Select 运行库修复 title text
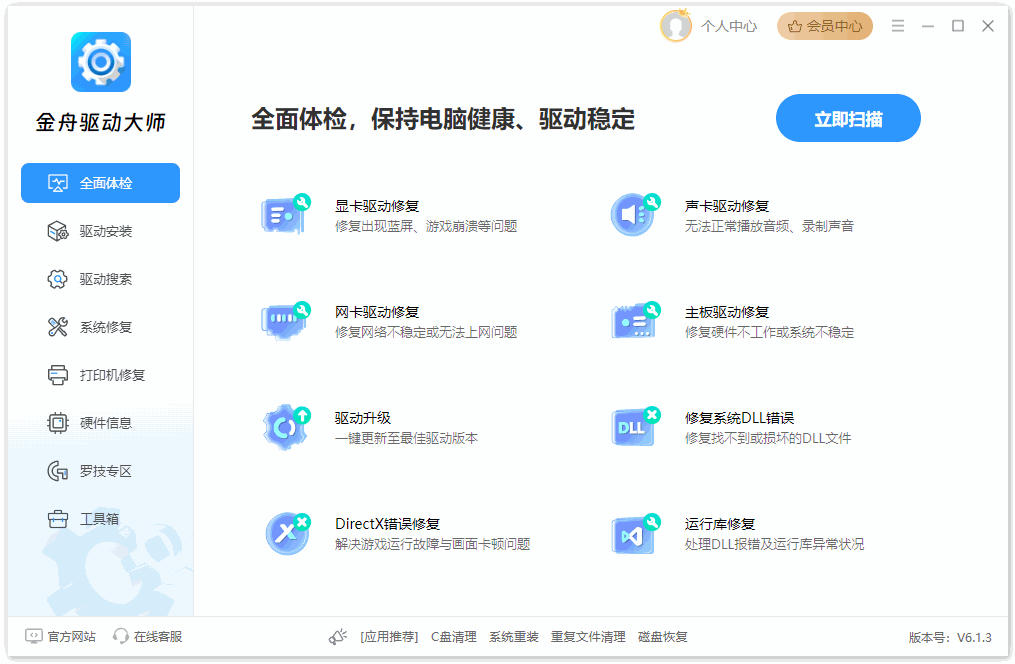 coord(720,524)
